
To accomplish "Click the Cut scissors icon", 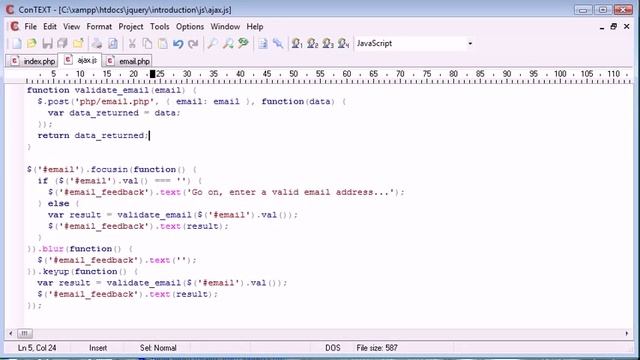I will click(132, 43).
